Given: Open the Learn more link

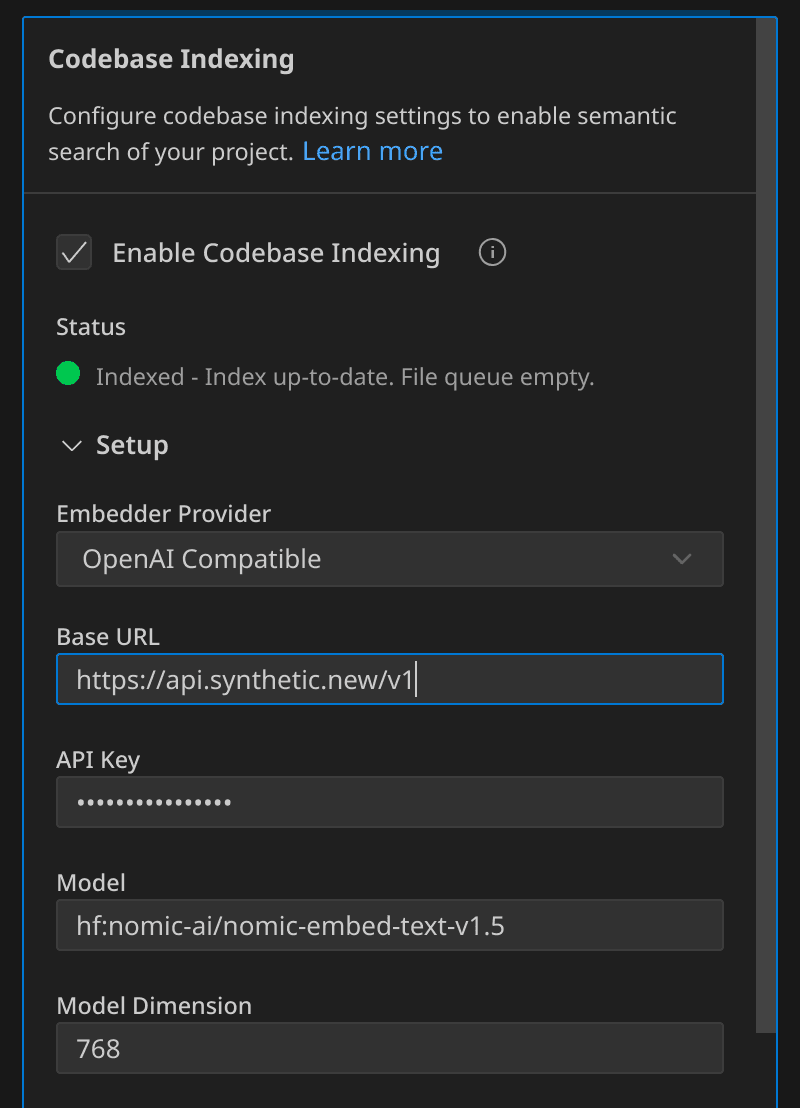Looking at the screenshot, I should tap(372, 152).
